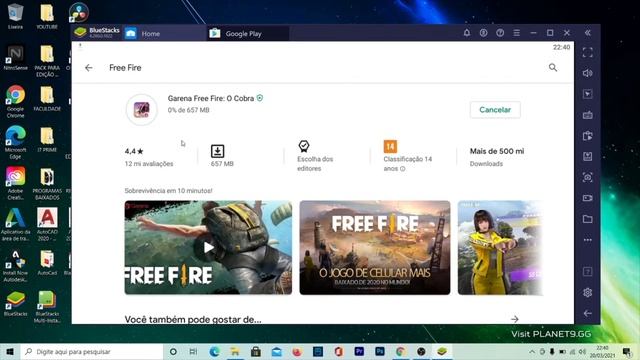Open BlueStacks help question mark
640x360 pixels.
coord(500,33)
